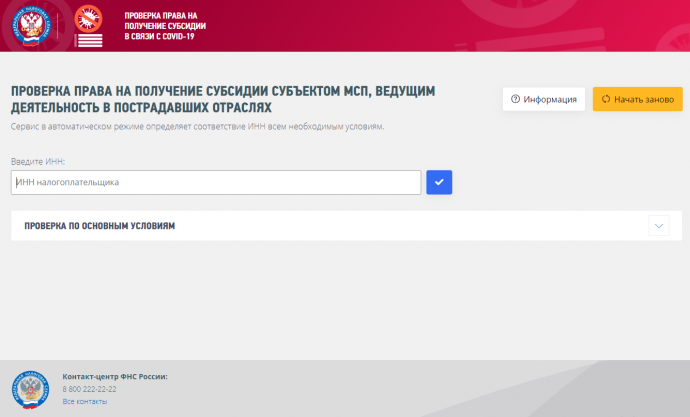Submit ИНН with blue checkmark button
Viewport: 690px width, 417px height.
(439, 182)
